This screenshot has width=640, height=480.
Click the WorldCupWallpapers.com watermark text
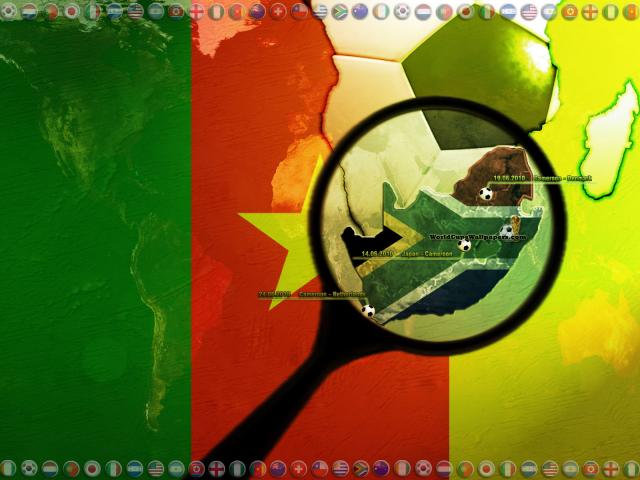[x=477, y=237]
